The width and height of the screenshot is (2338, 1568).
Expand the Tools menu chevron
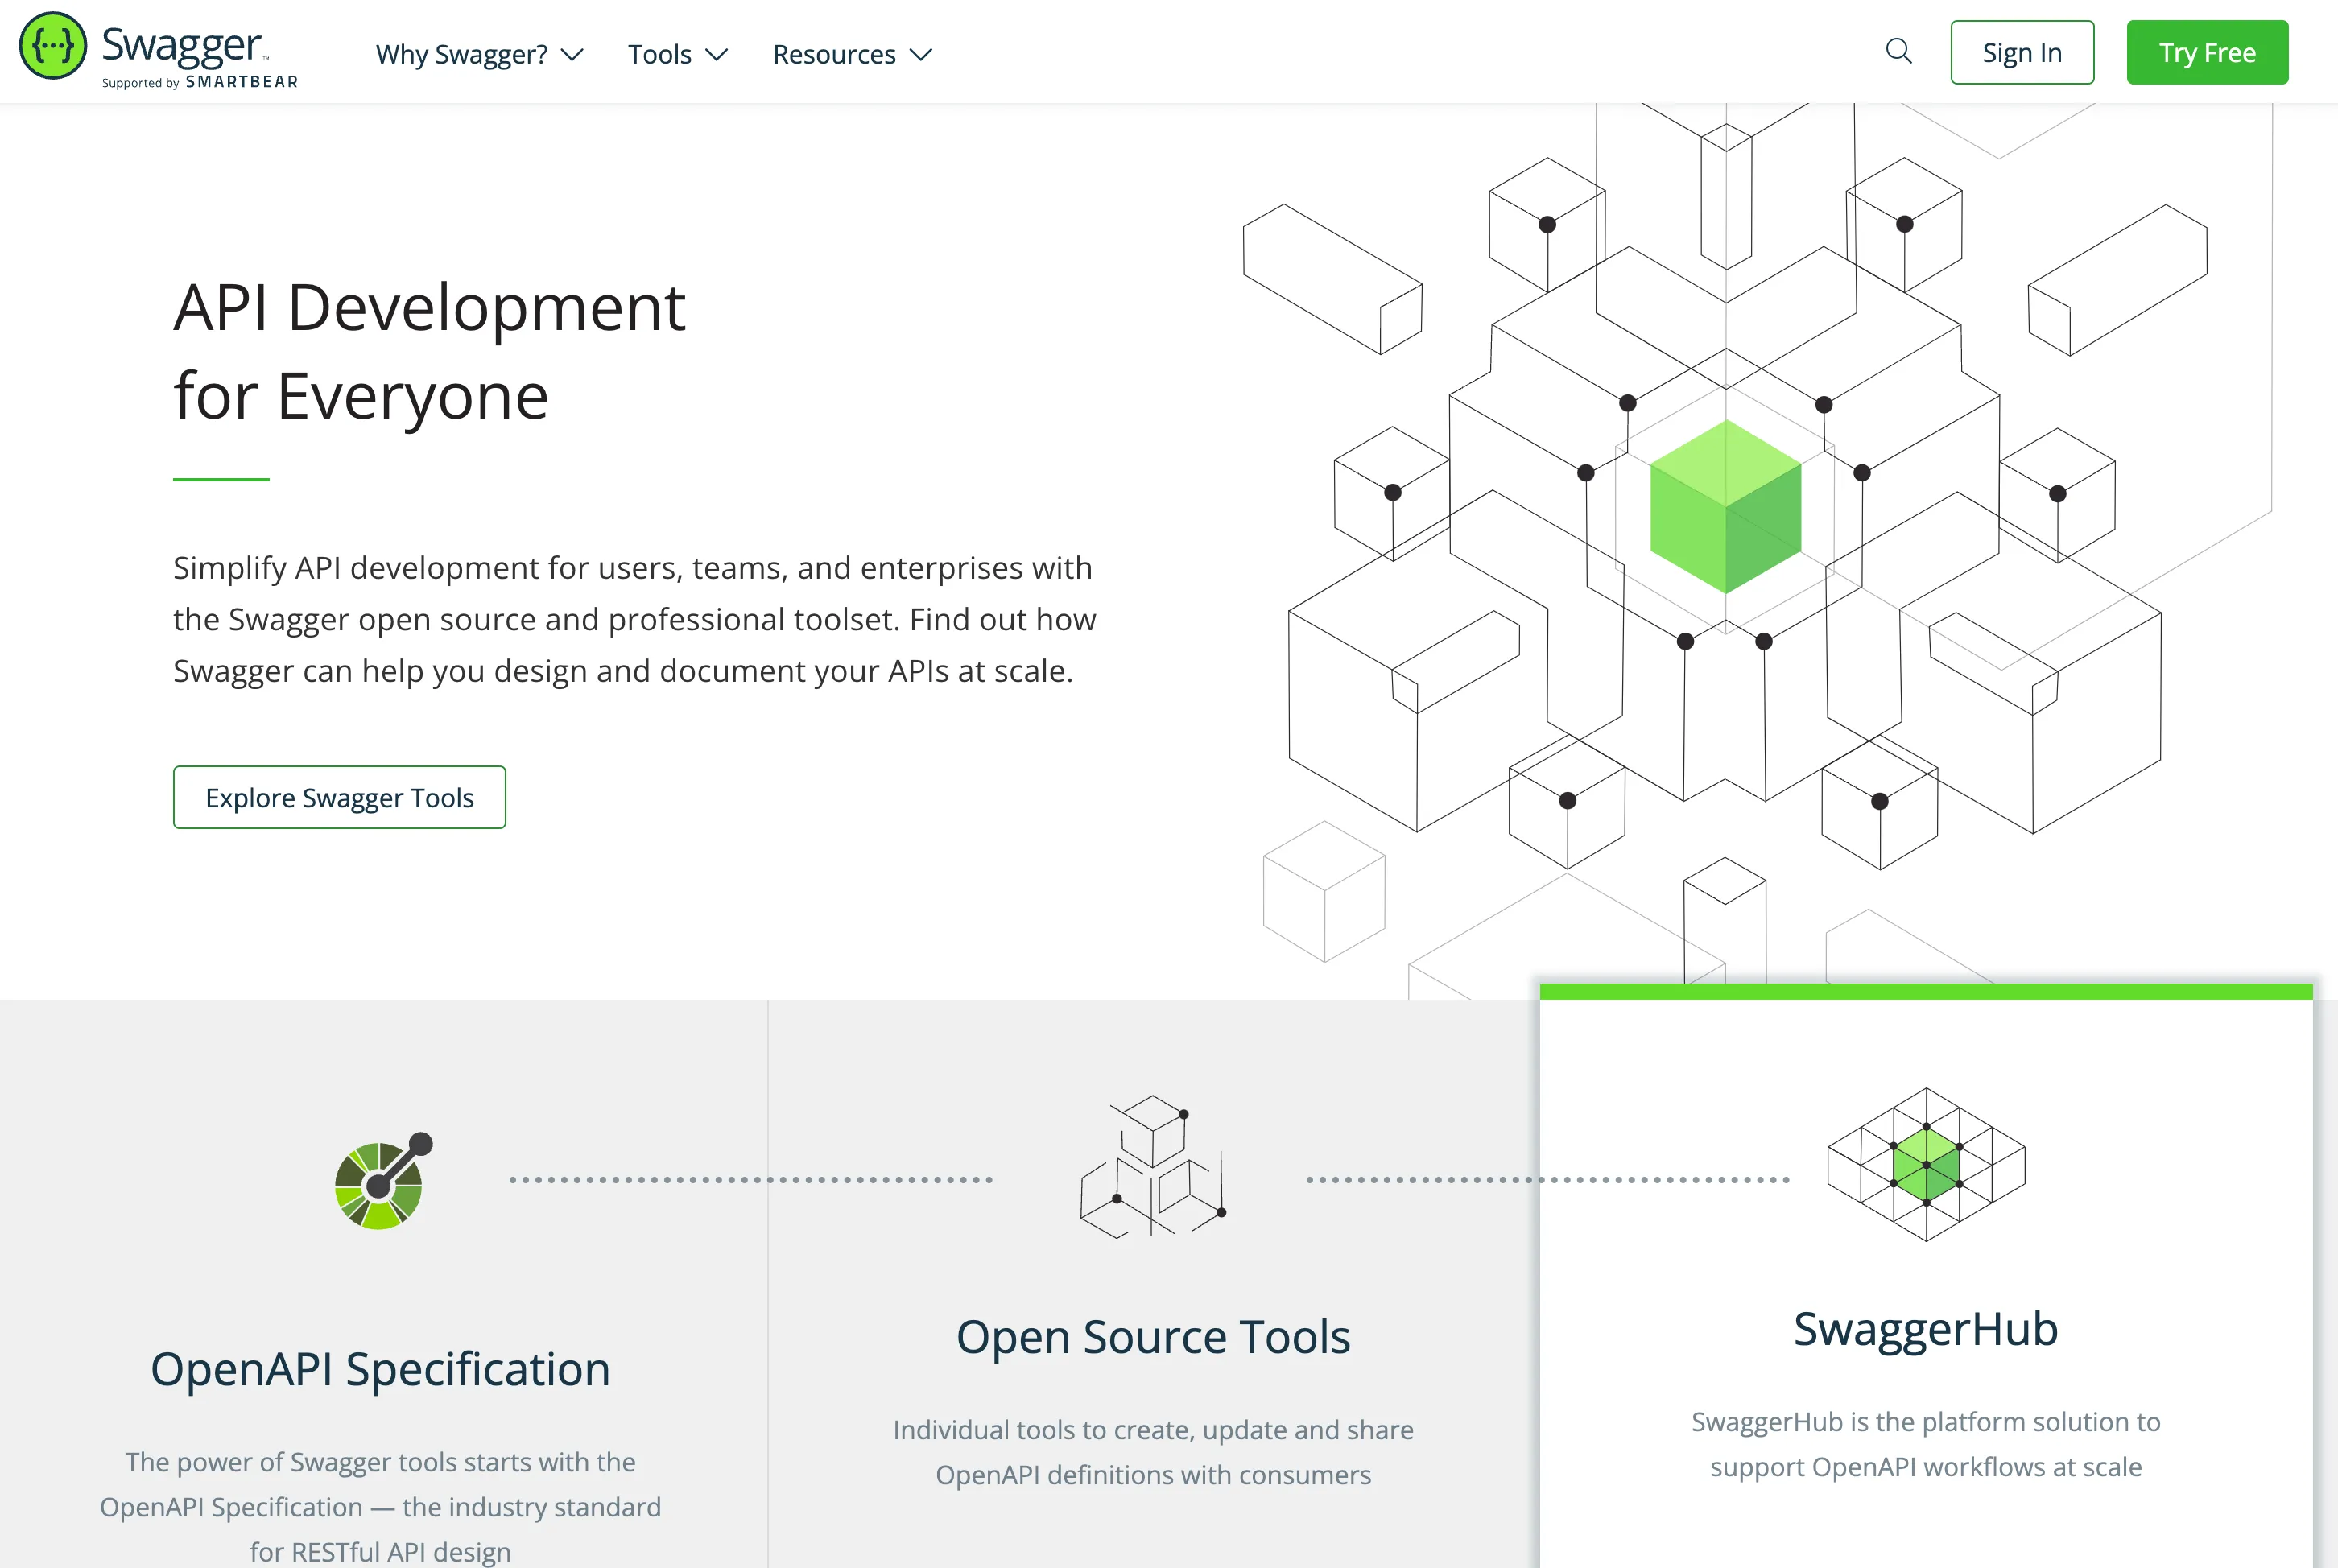[716, 54]
